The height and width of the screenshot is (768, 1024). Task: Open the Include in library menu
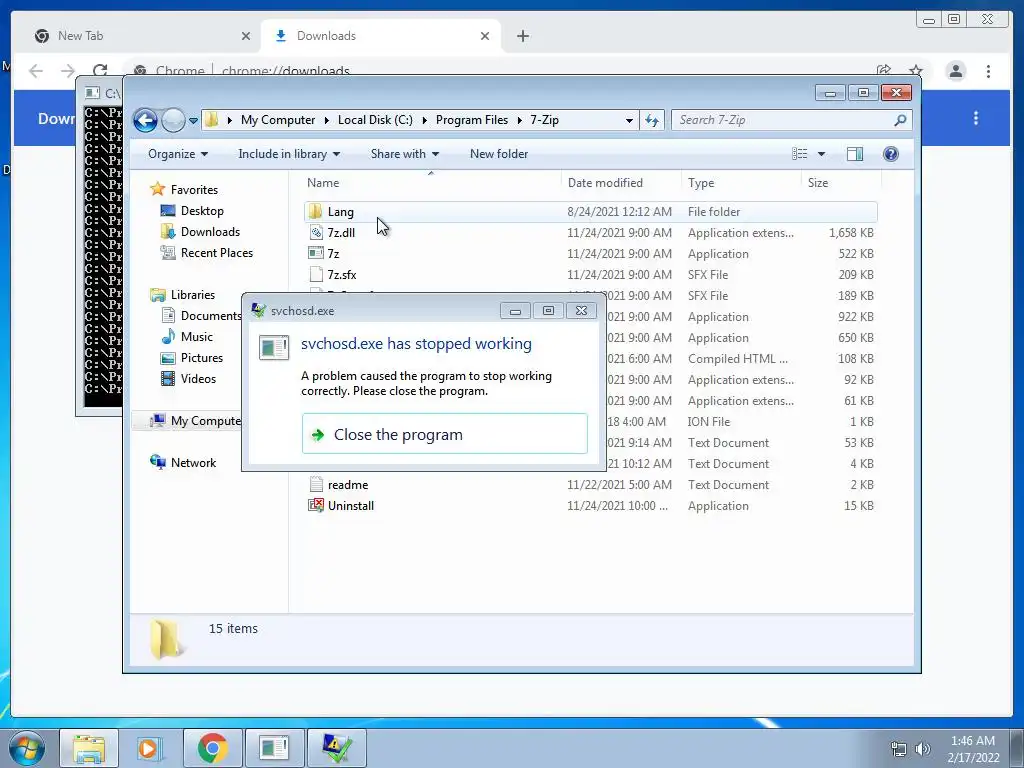(x=289, y=154)
